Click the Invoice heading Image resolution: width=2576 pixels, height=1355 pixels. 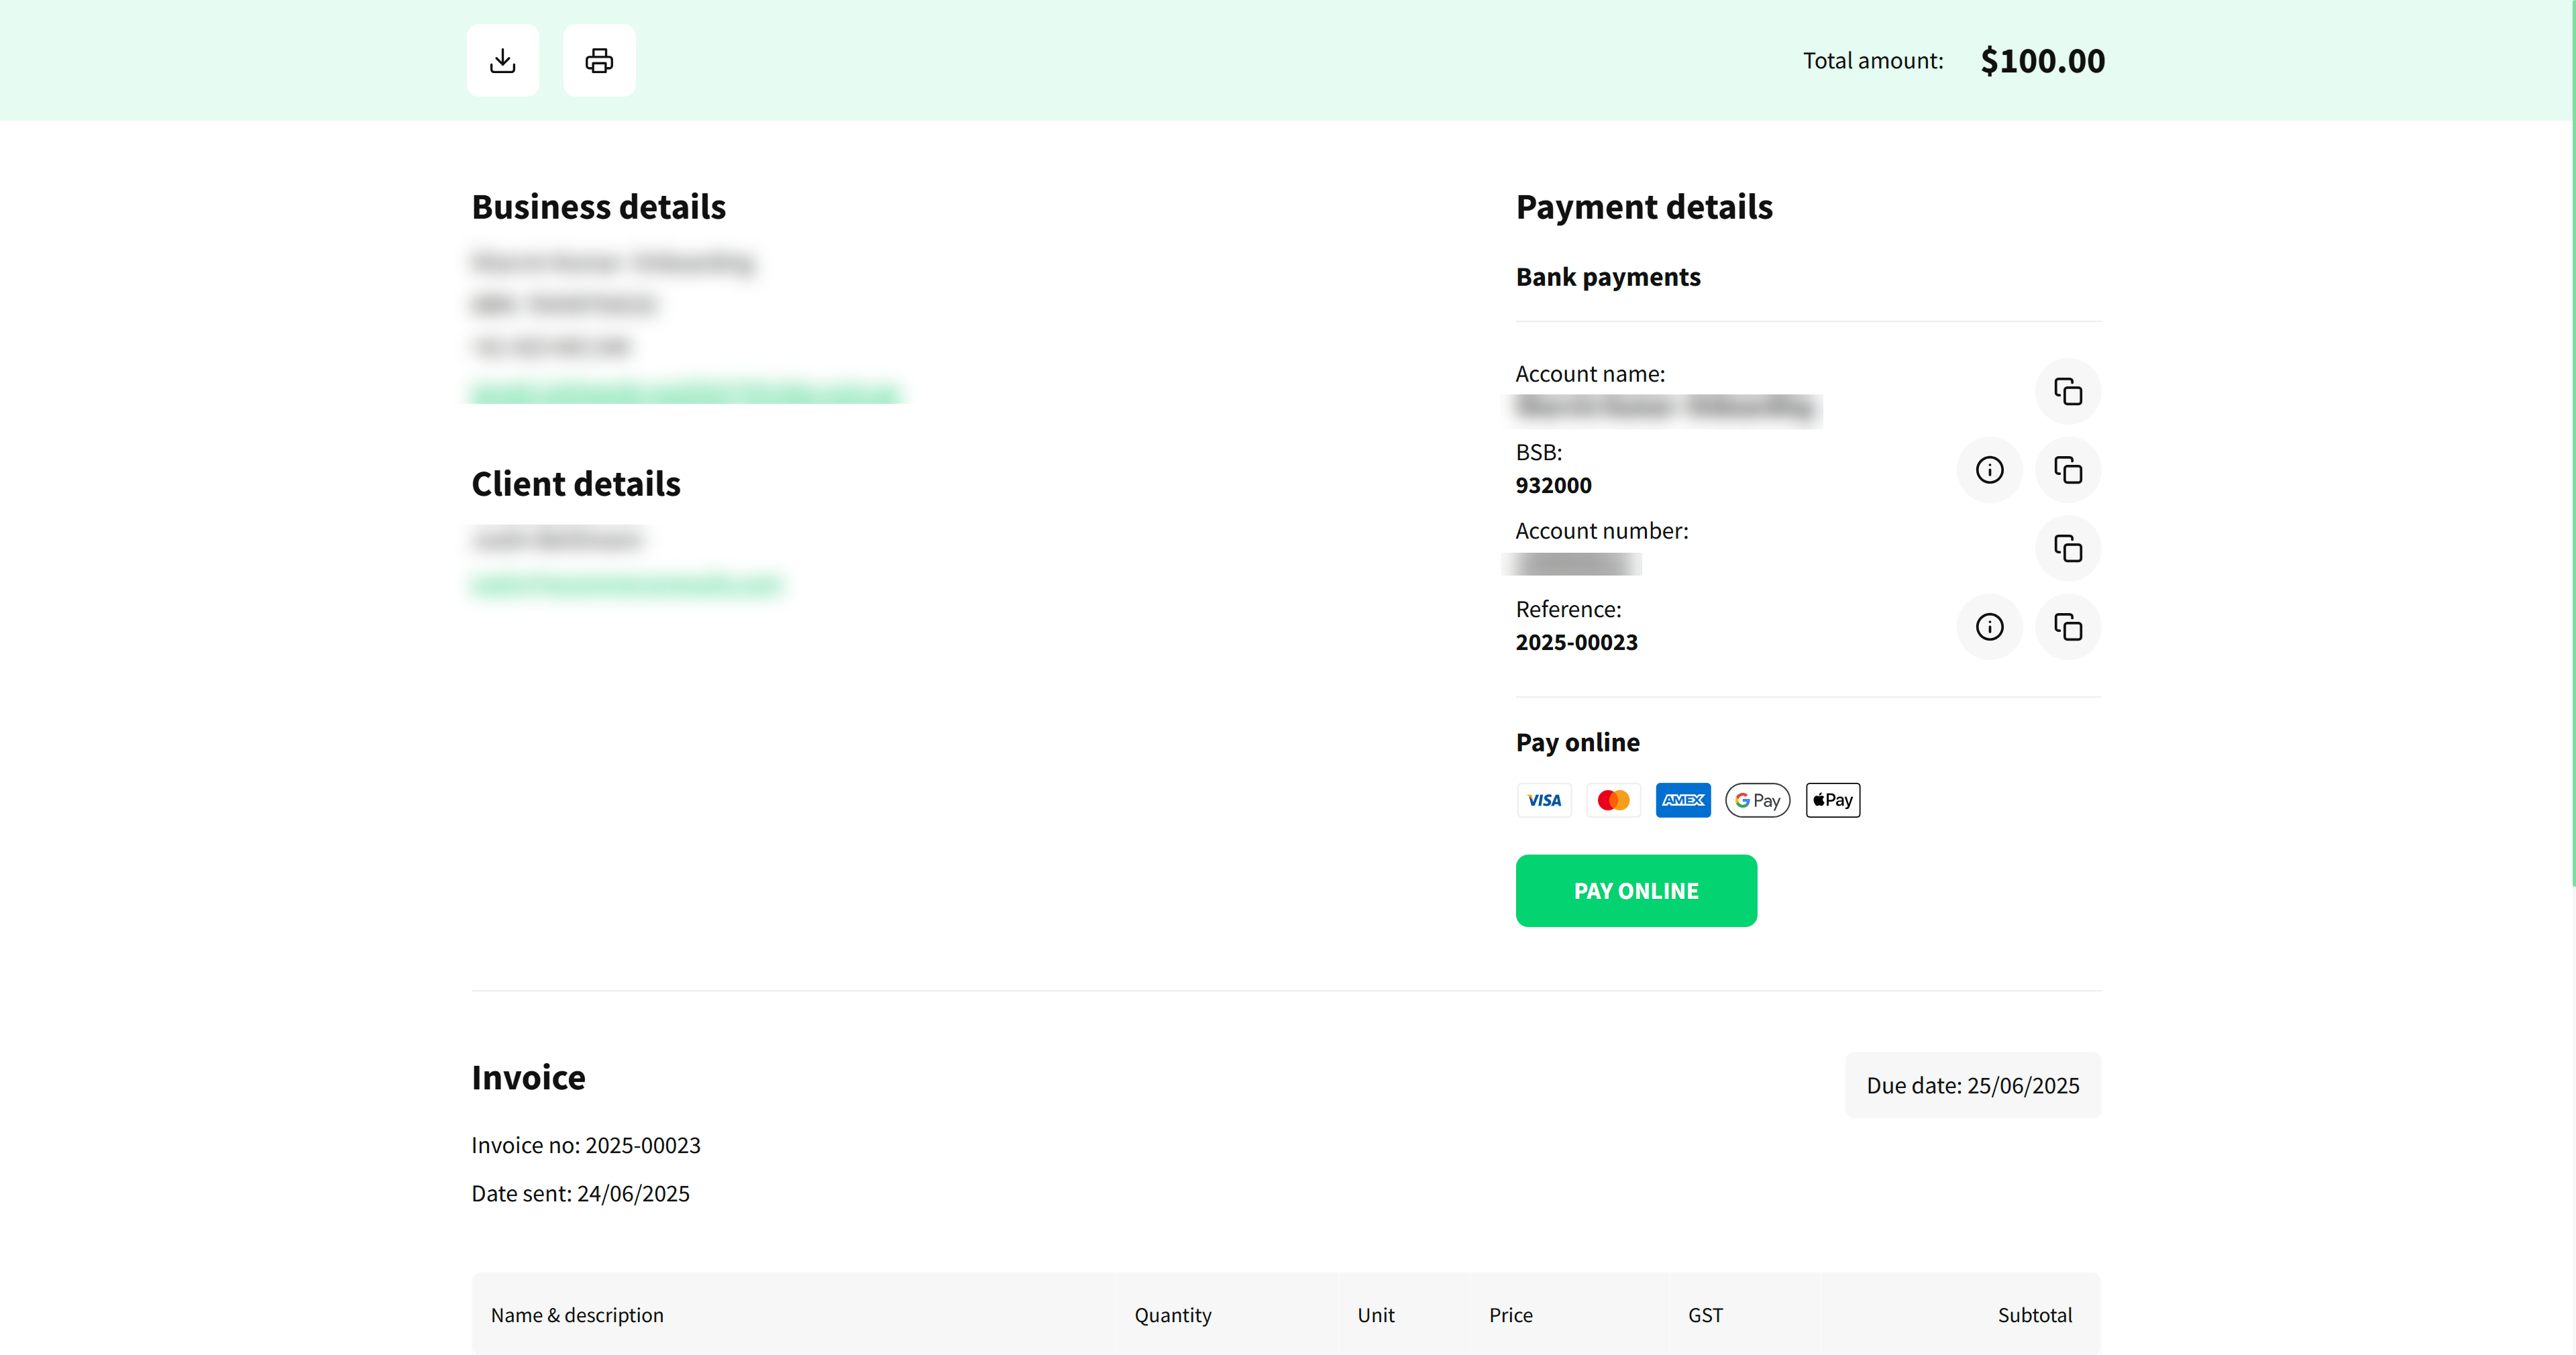point(529,1078)
